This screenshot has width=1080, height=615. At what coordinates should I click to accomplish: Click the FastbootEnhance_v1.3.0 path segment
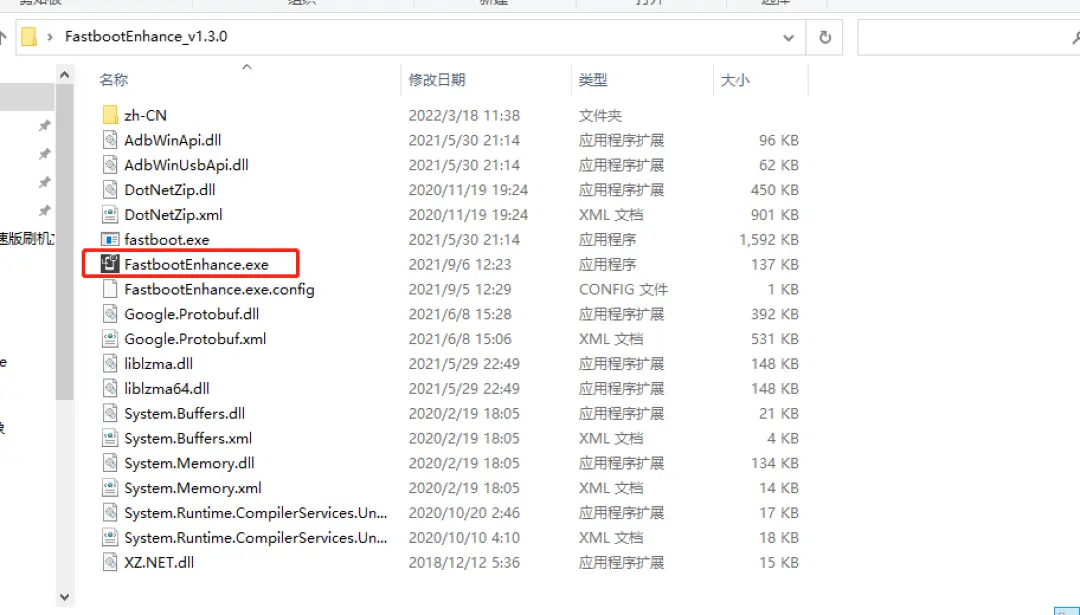(146, 36)
